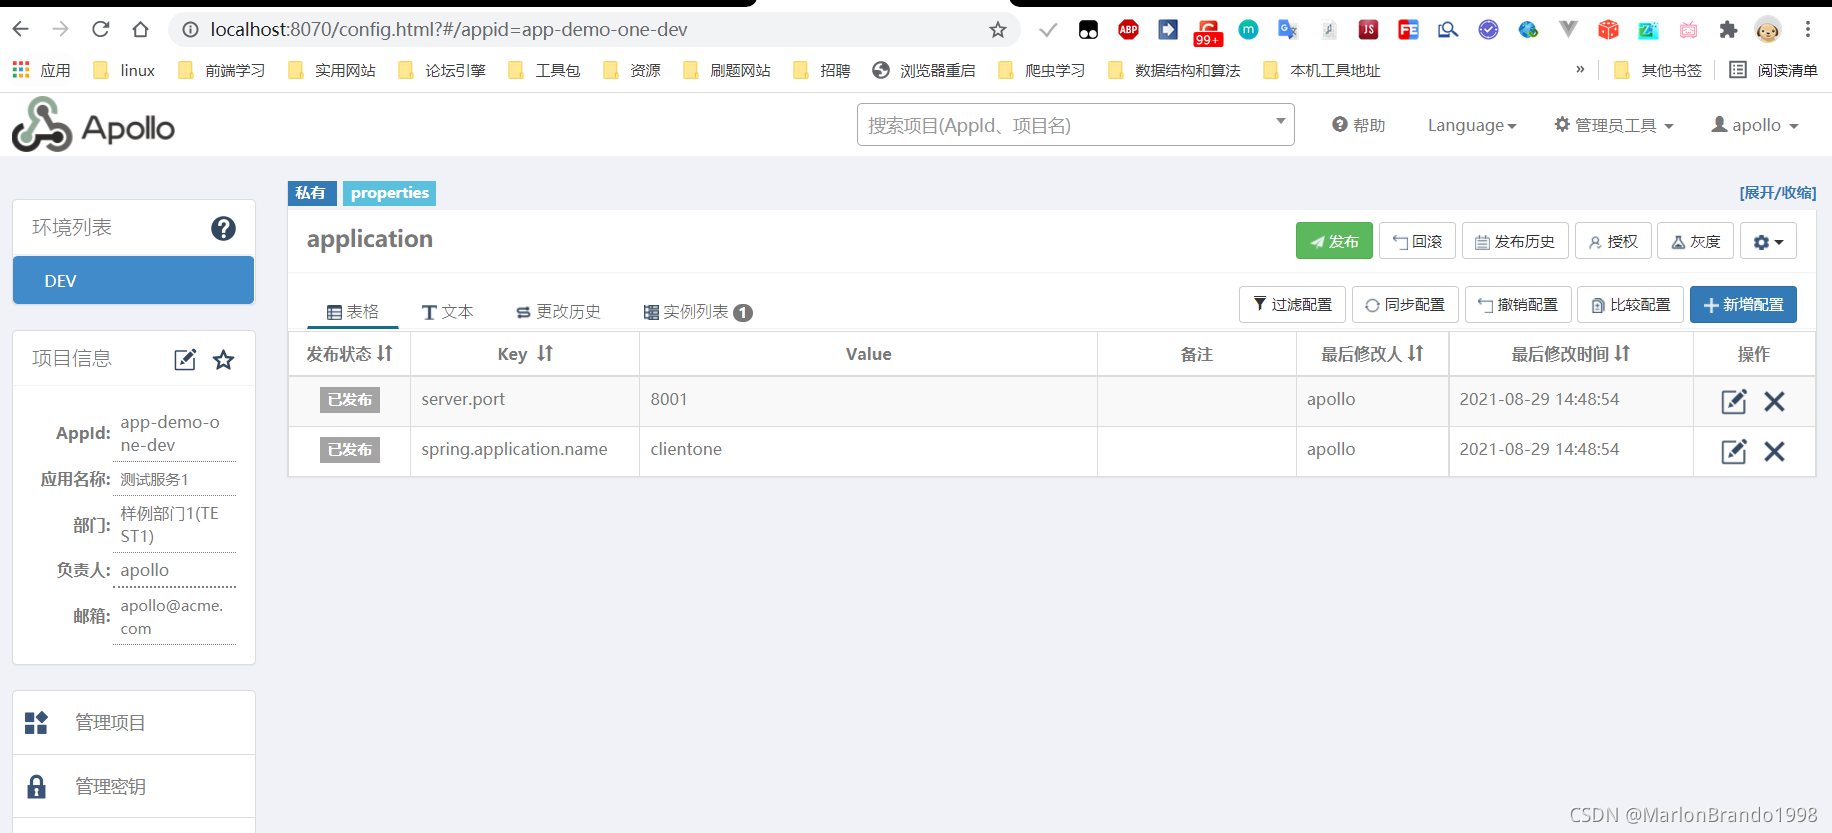Open 发布历史
This screenshot has width=1832, height=833.
point(1515,242)
